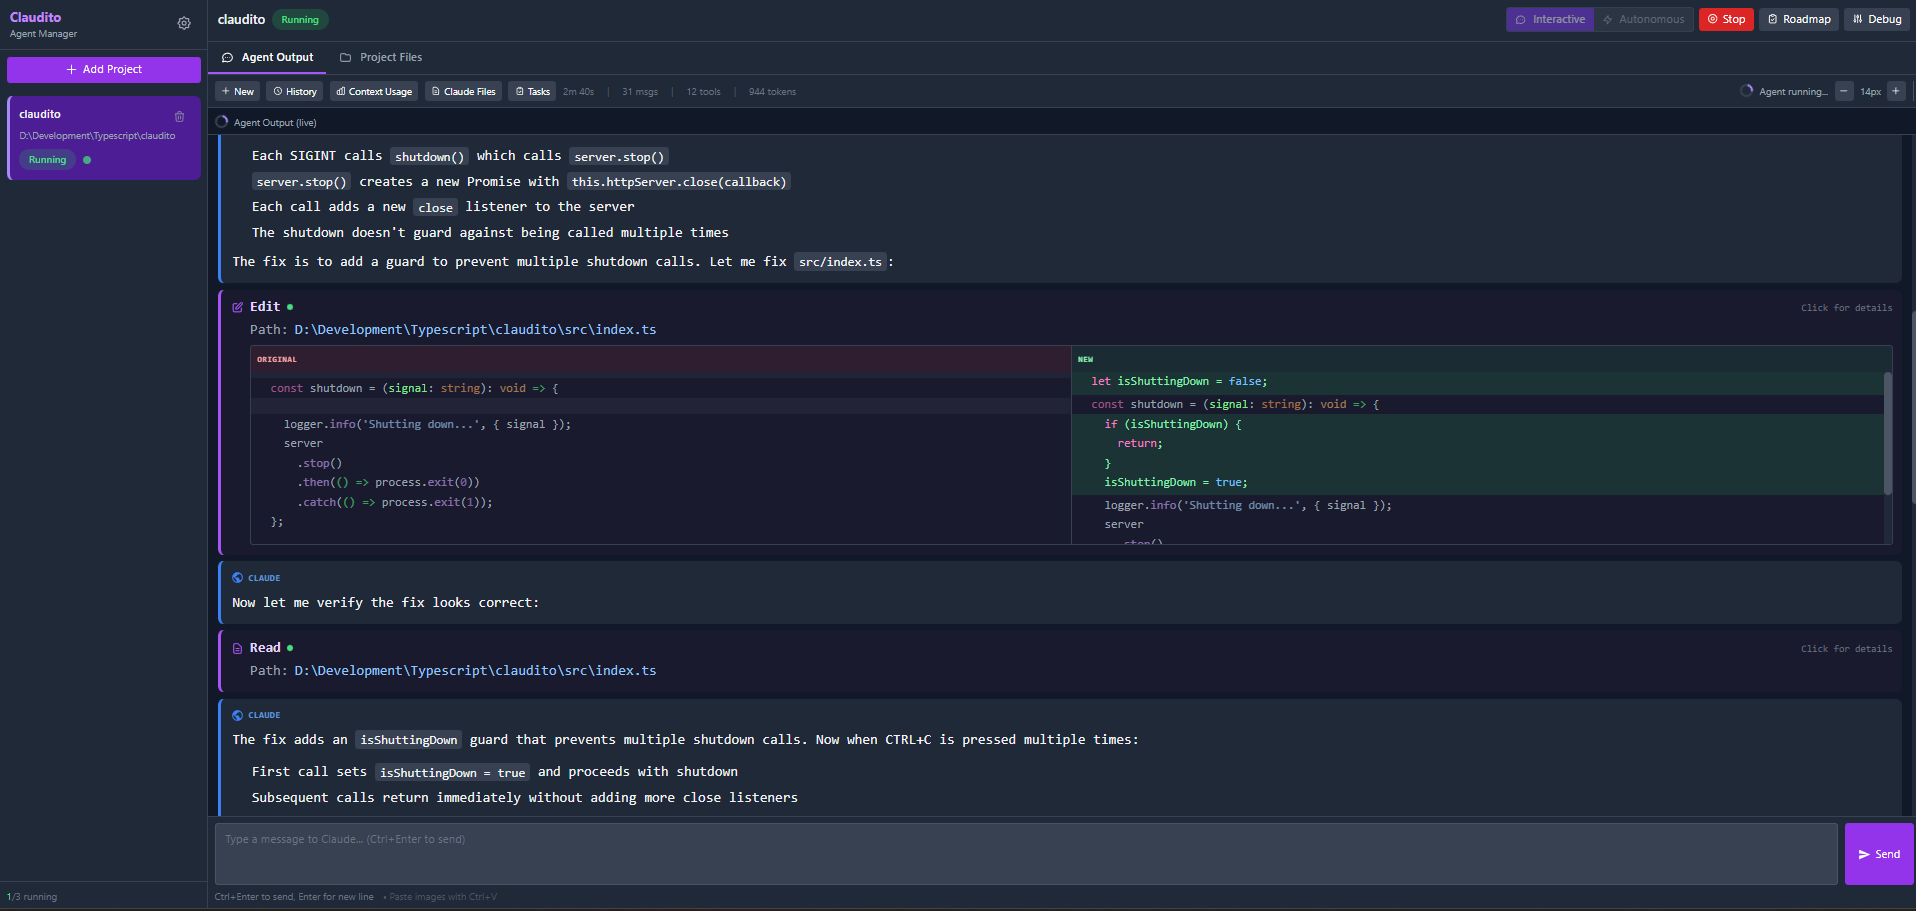Open Claude Files

pyautogui.click(x=463, y=91)
